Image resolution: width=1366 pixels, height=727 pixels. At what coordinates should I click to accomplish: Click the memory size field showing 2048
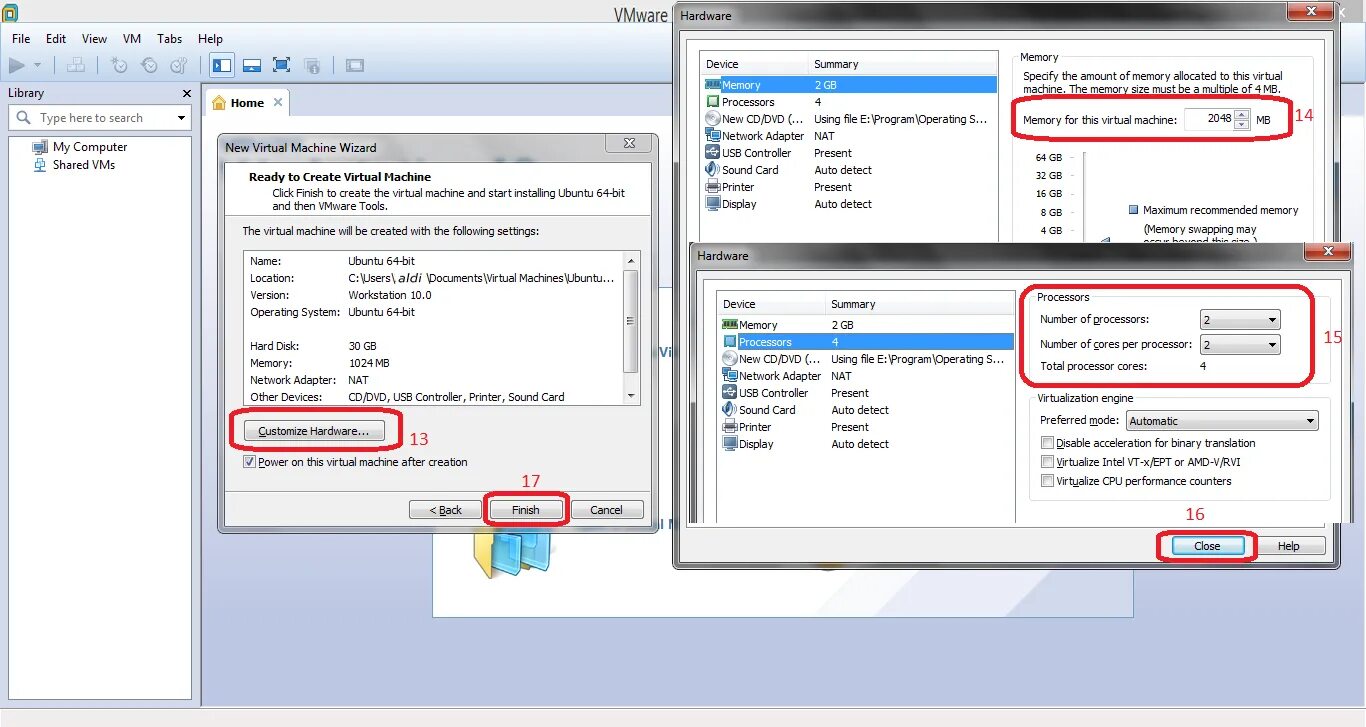(1209, 119)
